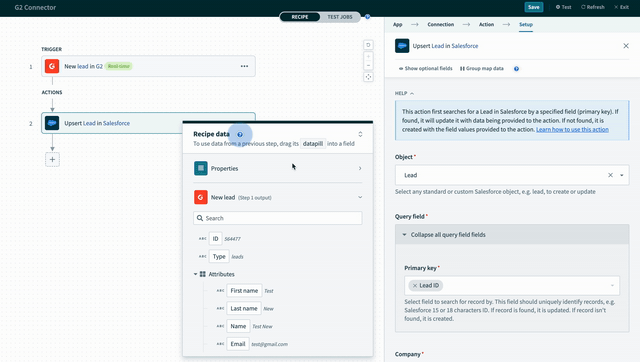Screen dimensions: 640x362
Task: Collapse the New lead Step 1 output section
Action: [x=360, y=197]
